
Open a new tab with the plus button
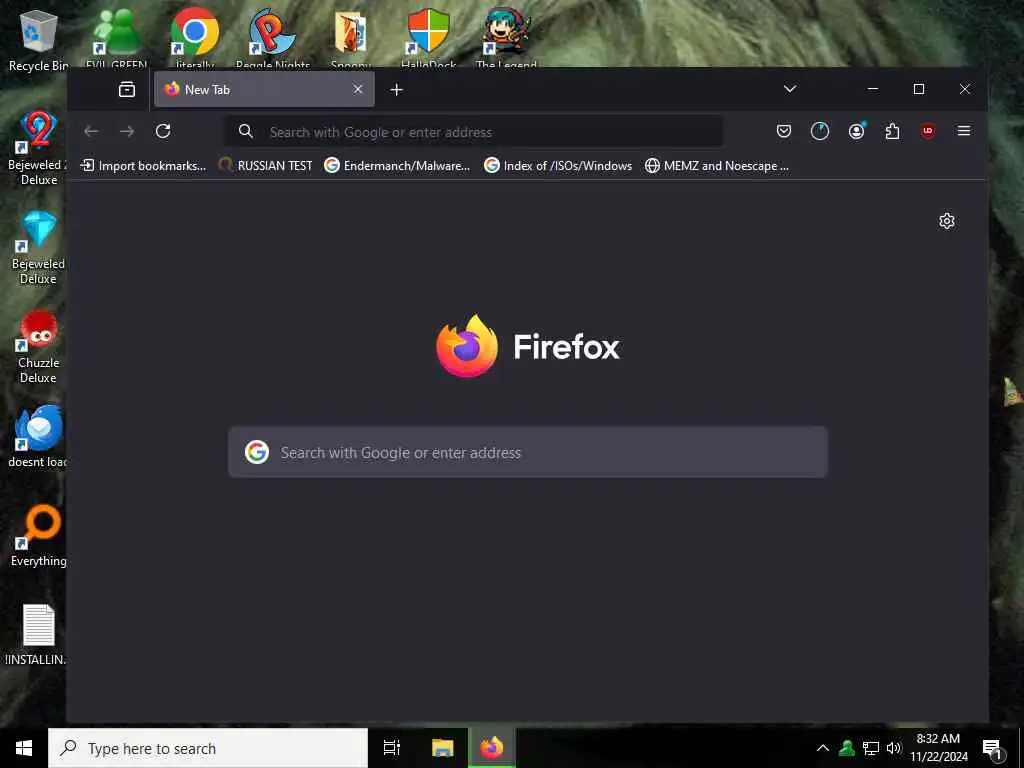(396, 89)
